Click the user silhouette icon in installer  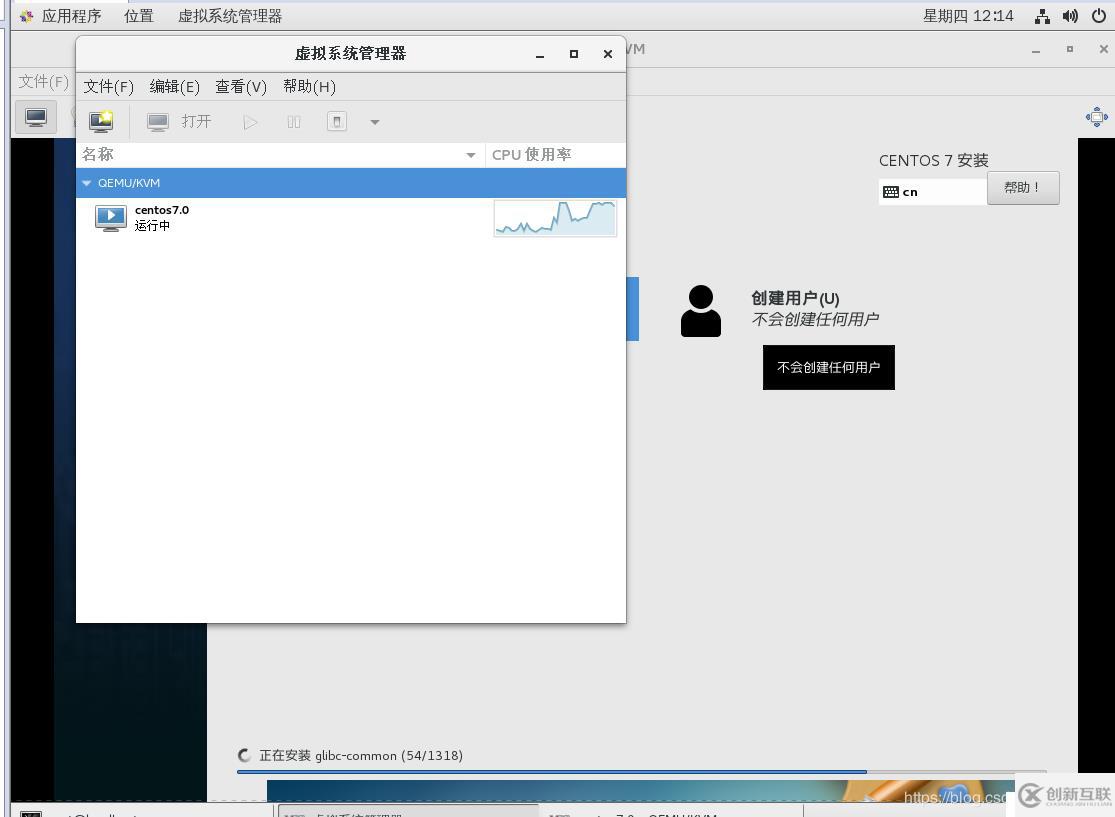click(700, 311)
